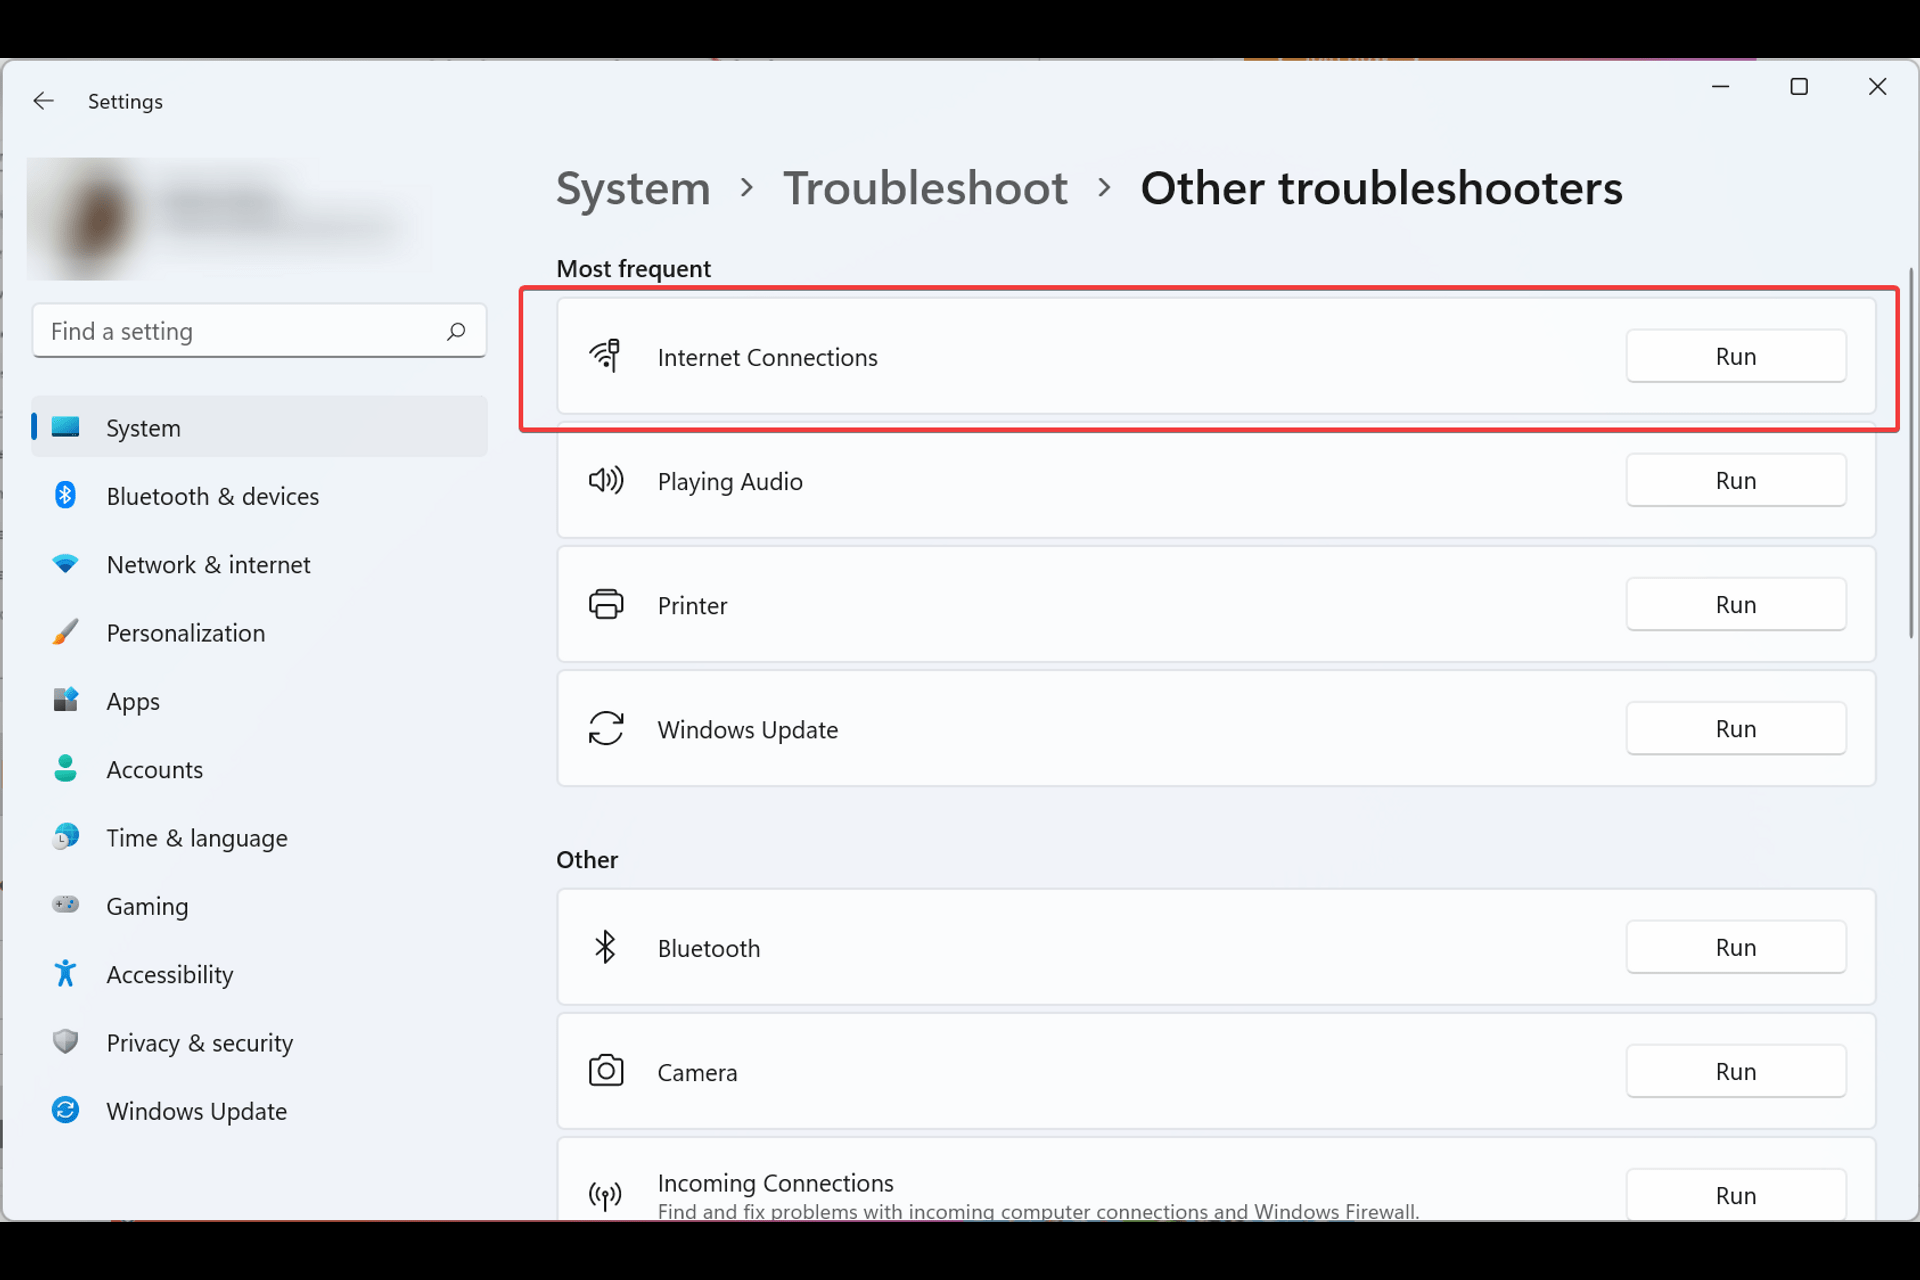Click the System monitor icon in sidebar
The image size is (1920, 1280).
pos(66,427)
